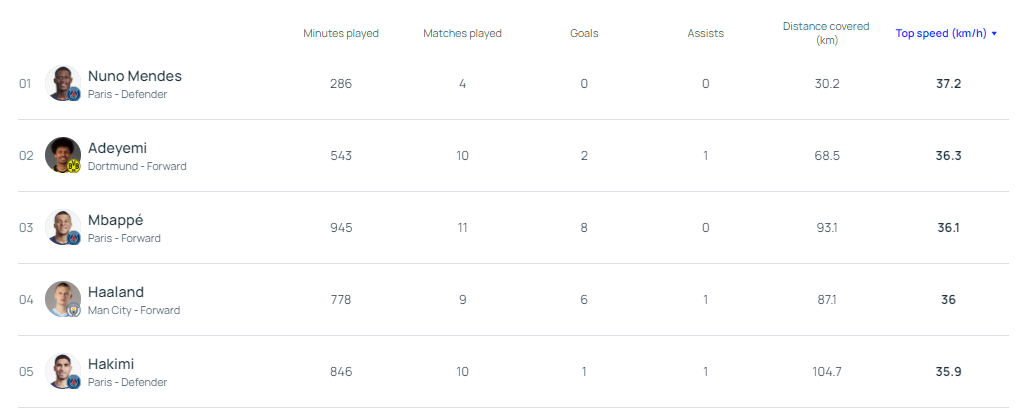1029x409 pixels.
Task: Open Nuno Mendes player name link
Action: 135,76
